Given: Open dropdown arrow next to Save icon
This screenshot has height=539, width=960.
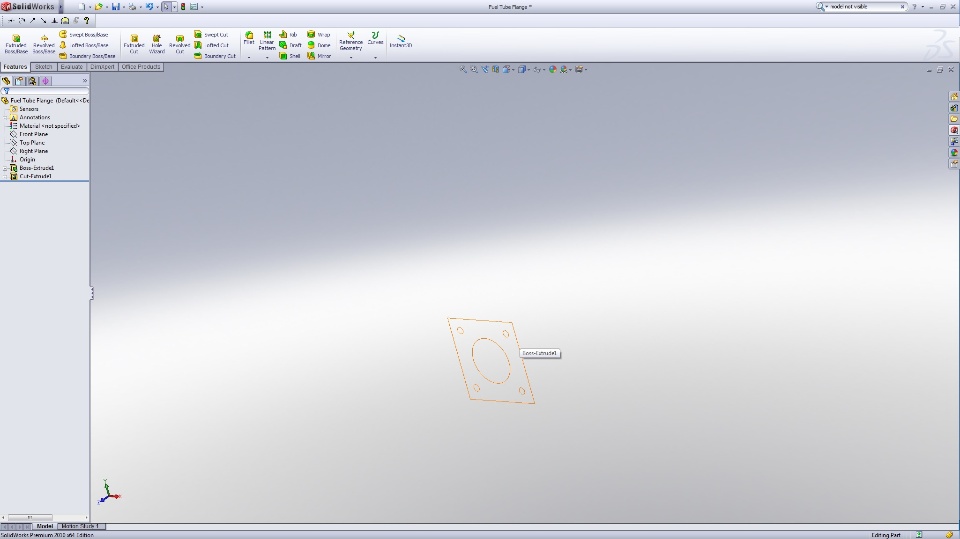Looking at the screenshot, I should coord(124,7).
